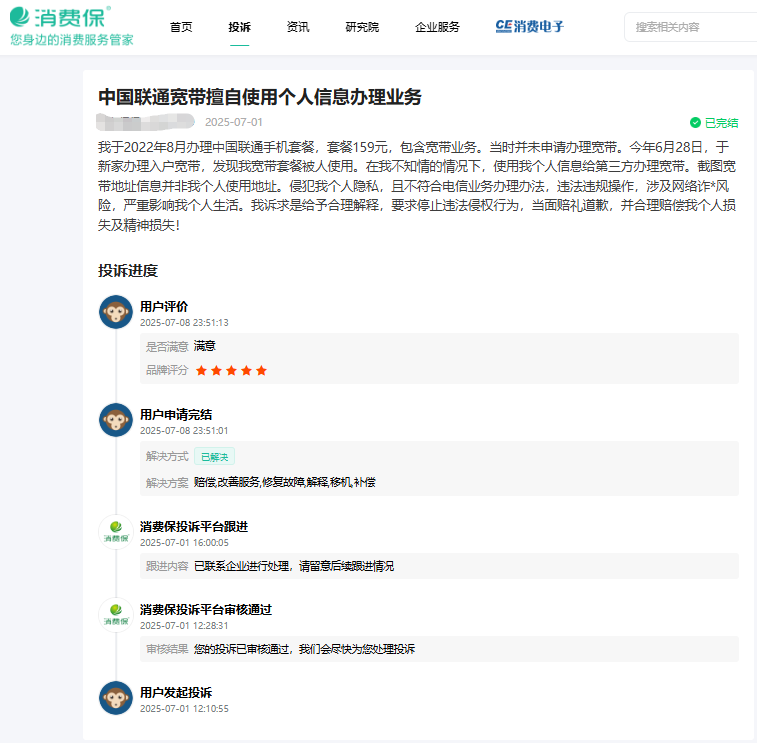Click the 解决方式 field label

pos(167,456)
